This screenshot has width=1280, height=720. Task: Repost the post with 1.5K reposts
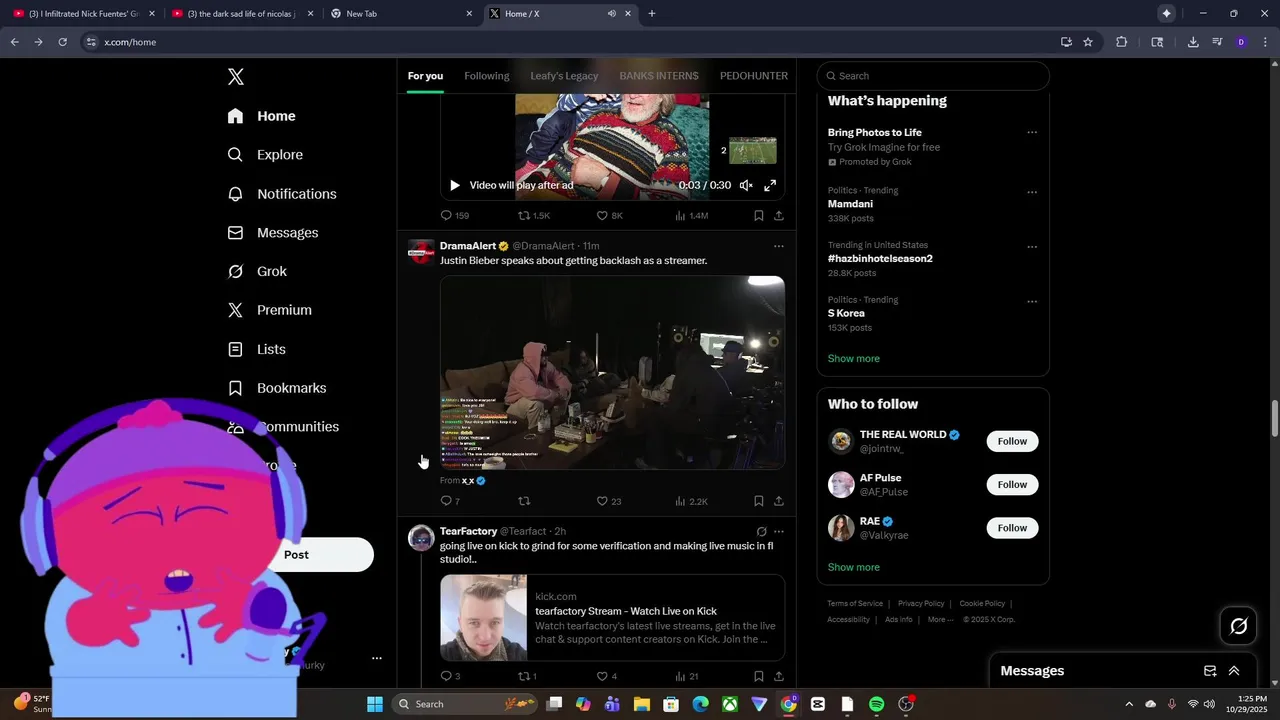click(524, 216)
